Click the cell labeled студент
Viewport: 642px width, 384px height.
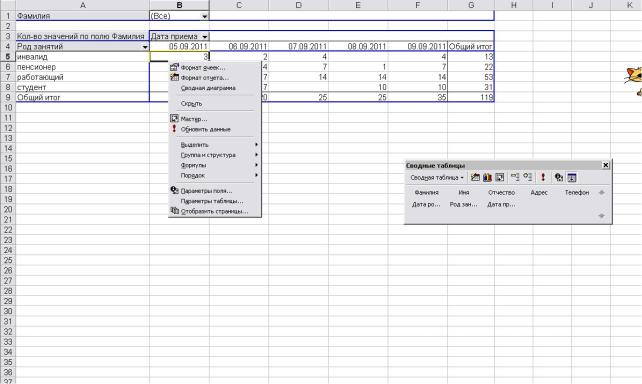pyautogui.click(x=83, y=88)
